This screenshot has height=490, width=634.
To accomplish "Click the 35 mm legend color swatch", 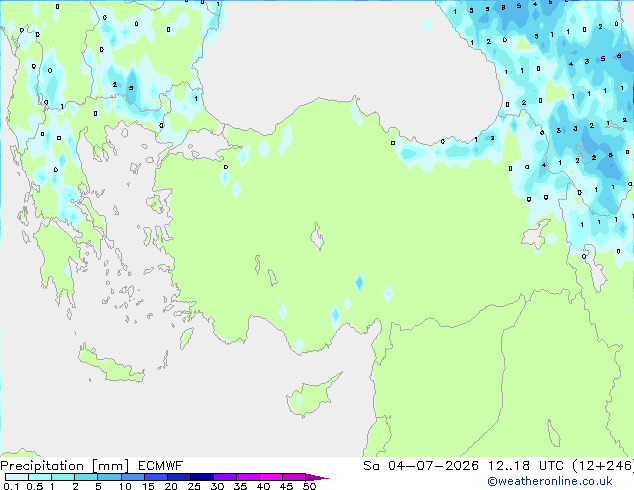I will tap(247, 477).
